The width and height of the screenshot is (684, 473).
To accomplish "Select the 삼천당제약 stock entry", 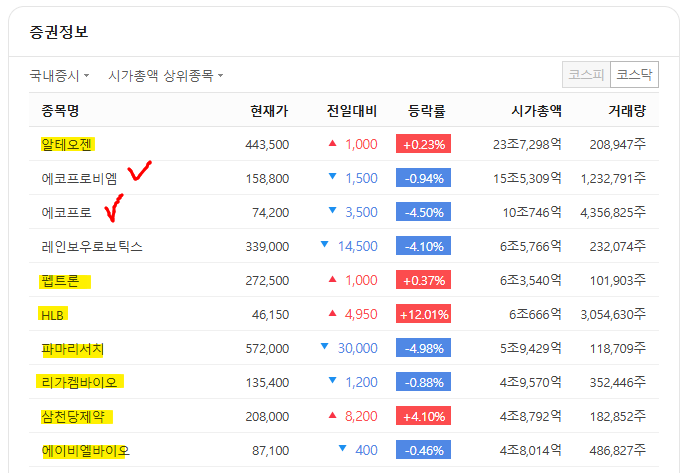I will pyautogui.click(x=73, y=416).
